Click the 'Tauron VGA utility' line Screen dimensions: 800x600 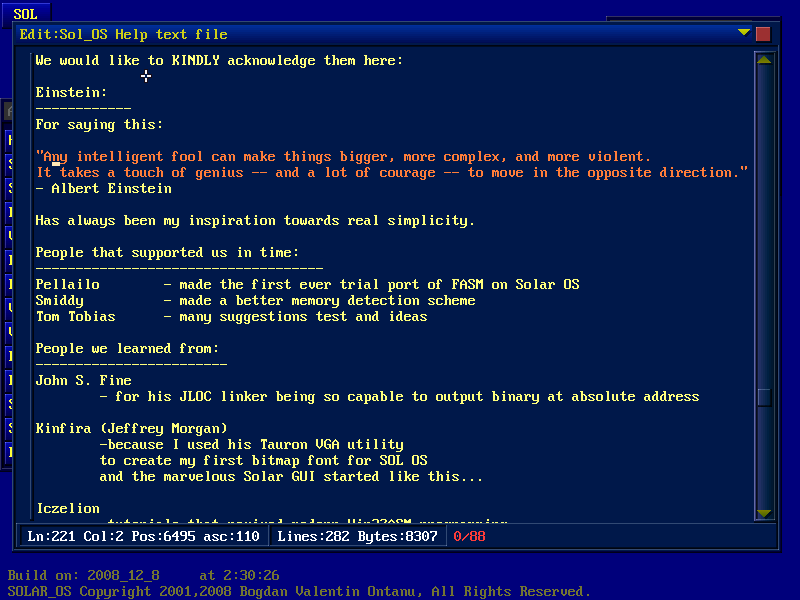[x=252, y=445]
